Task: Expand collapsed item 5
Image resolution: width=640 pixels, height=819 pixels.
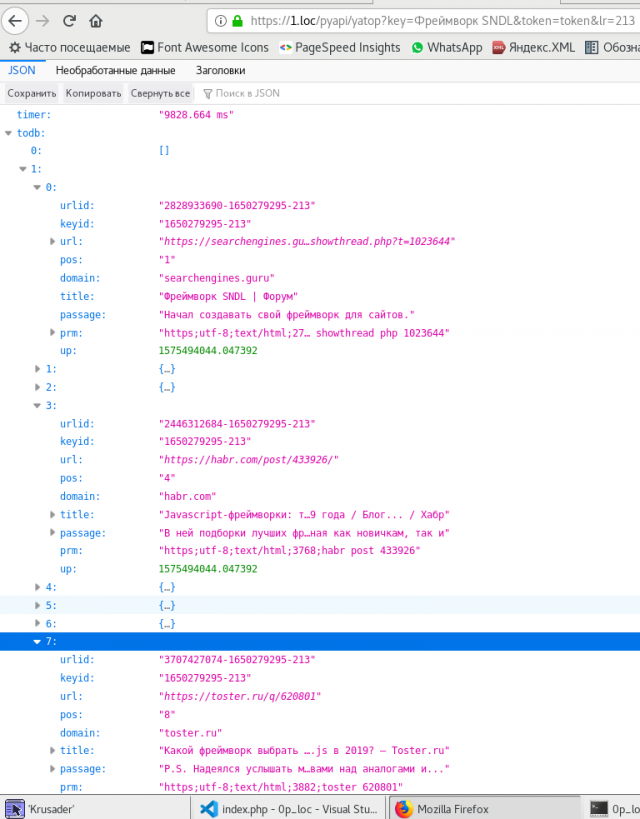Action: pyautogui.click(x=37, y=606)
